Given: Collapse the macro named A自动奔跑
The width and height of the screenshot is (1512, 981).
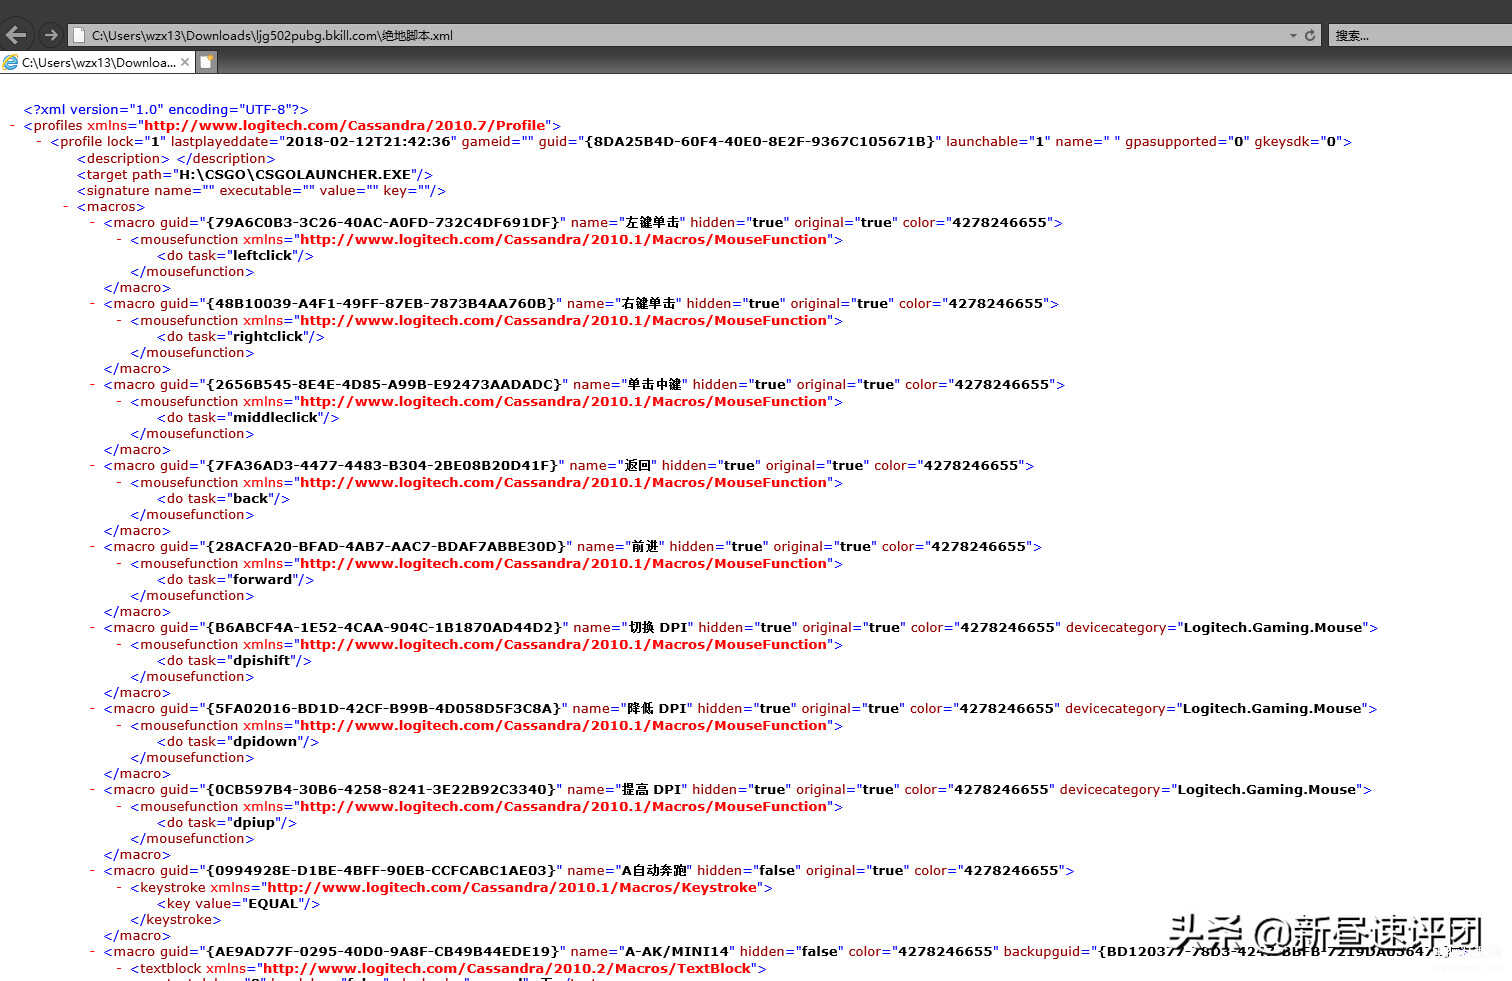Looking at the screenshot, I should 93,871.
